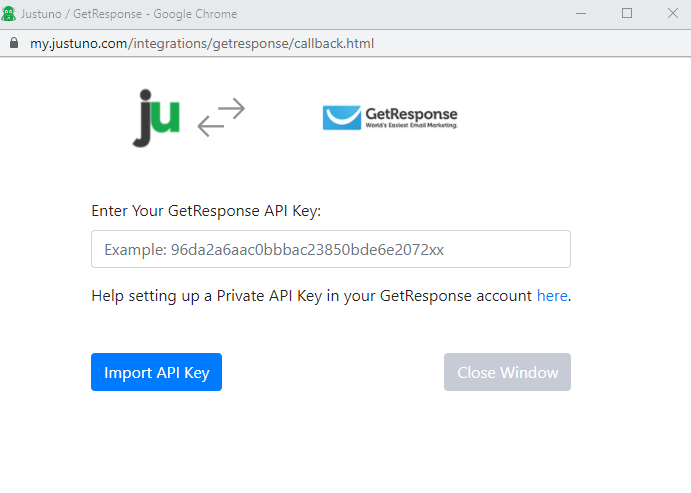This screenshot has width=691, height=493.
Task: Click the Import API Key button
Action: click(x=156, y=372)
